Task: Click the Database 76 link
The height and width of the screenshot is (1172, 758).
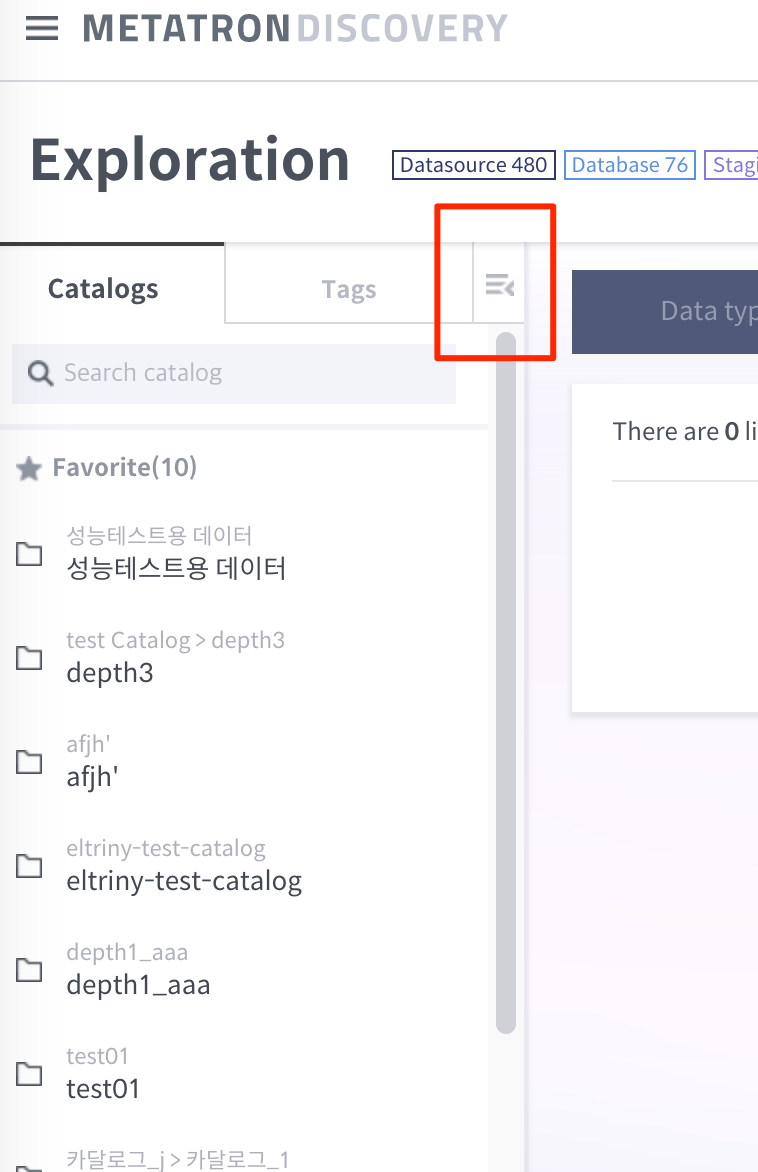Action: tap(629, 164)
